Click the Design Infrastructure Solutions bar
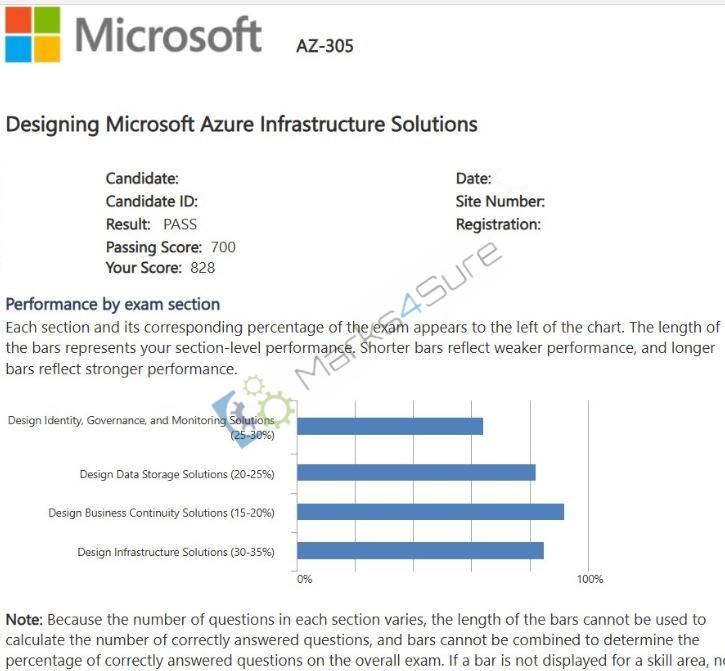Viewport: 725px width, 671px height. tap(420, 551)
